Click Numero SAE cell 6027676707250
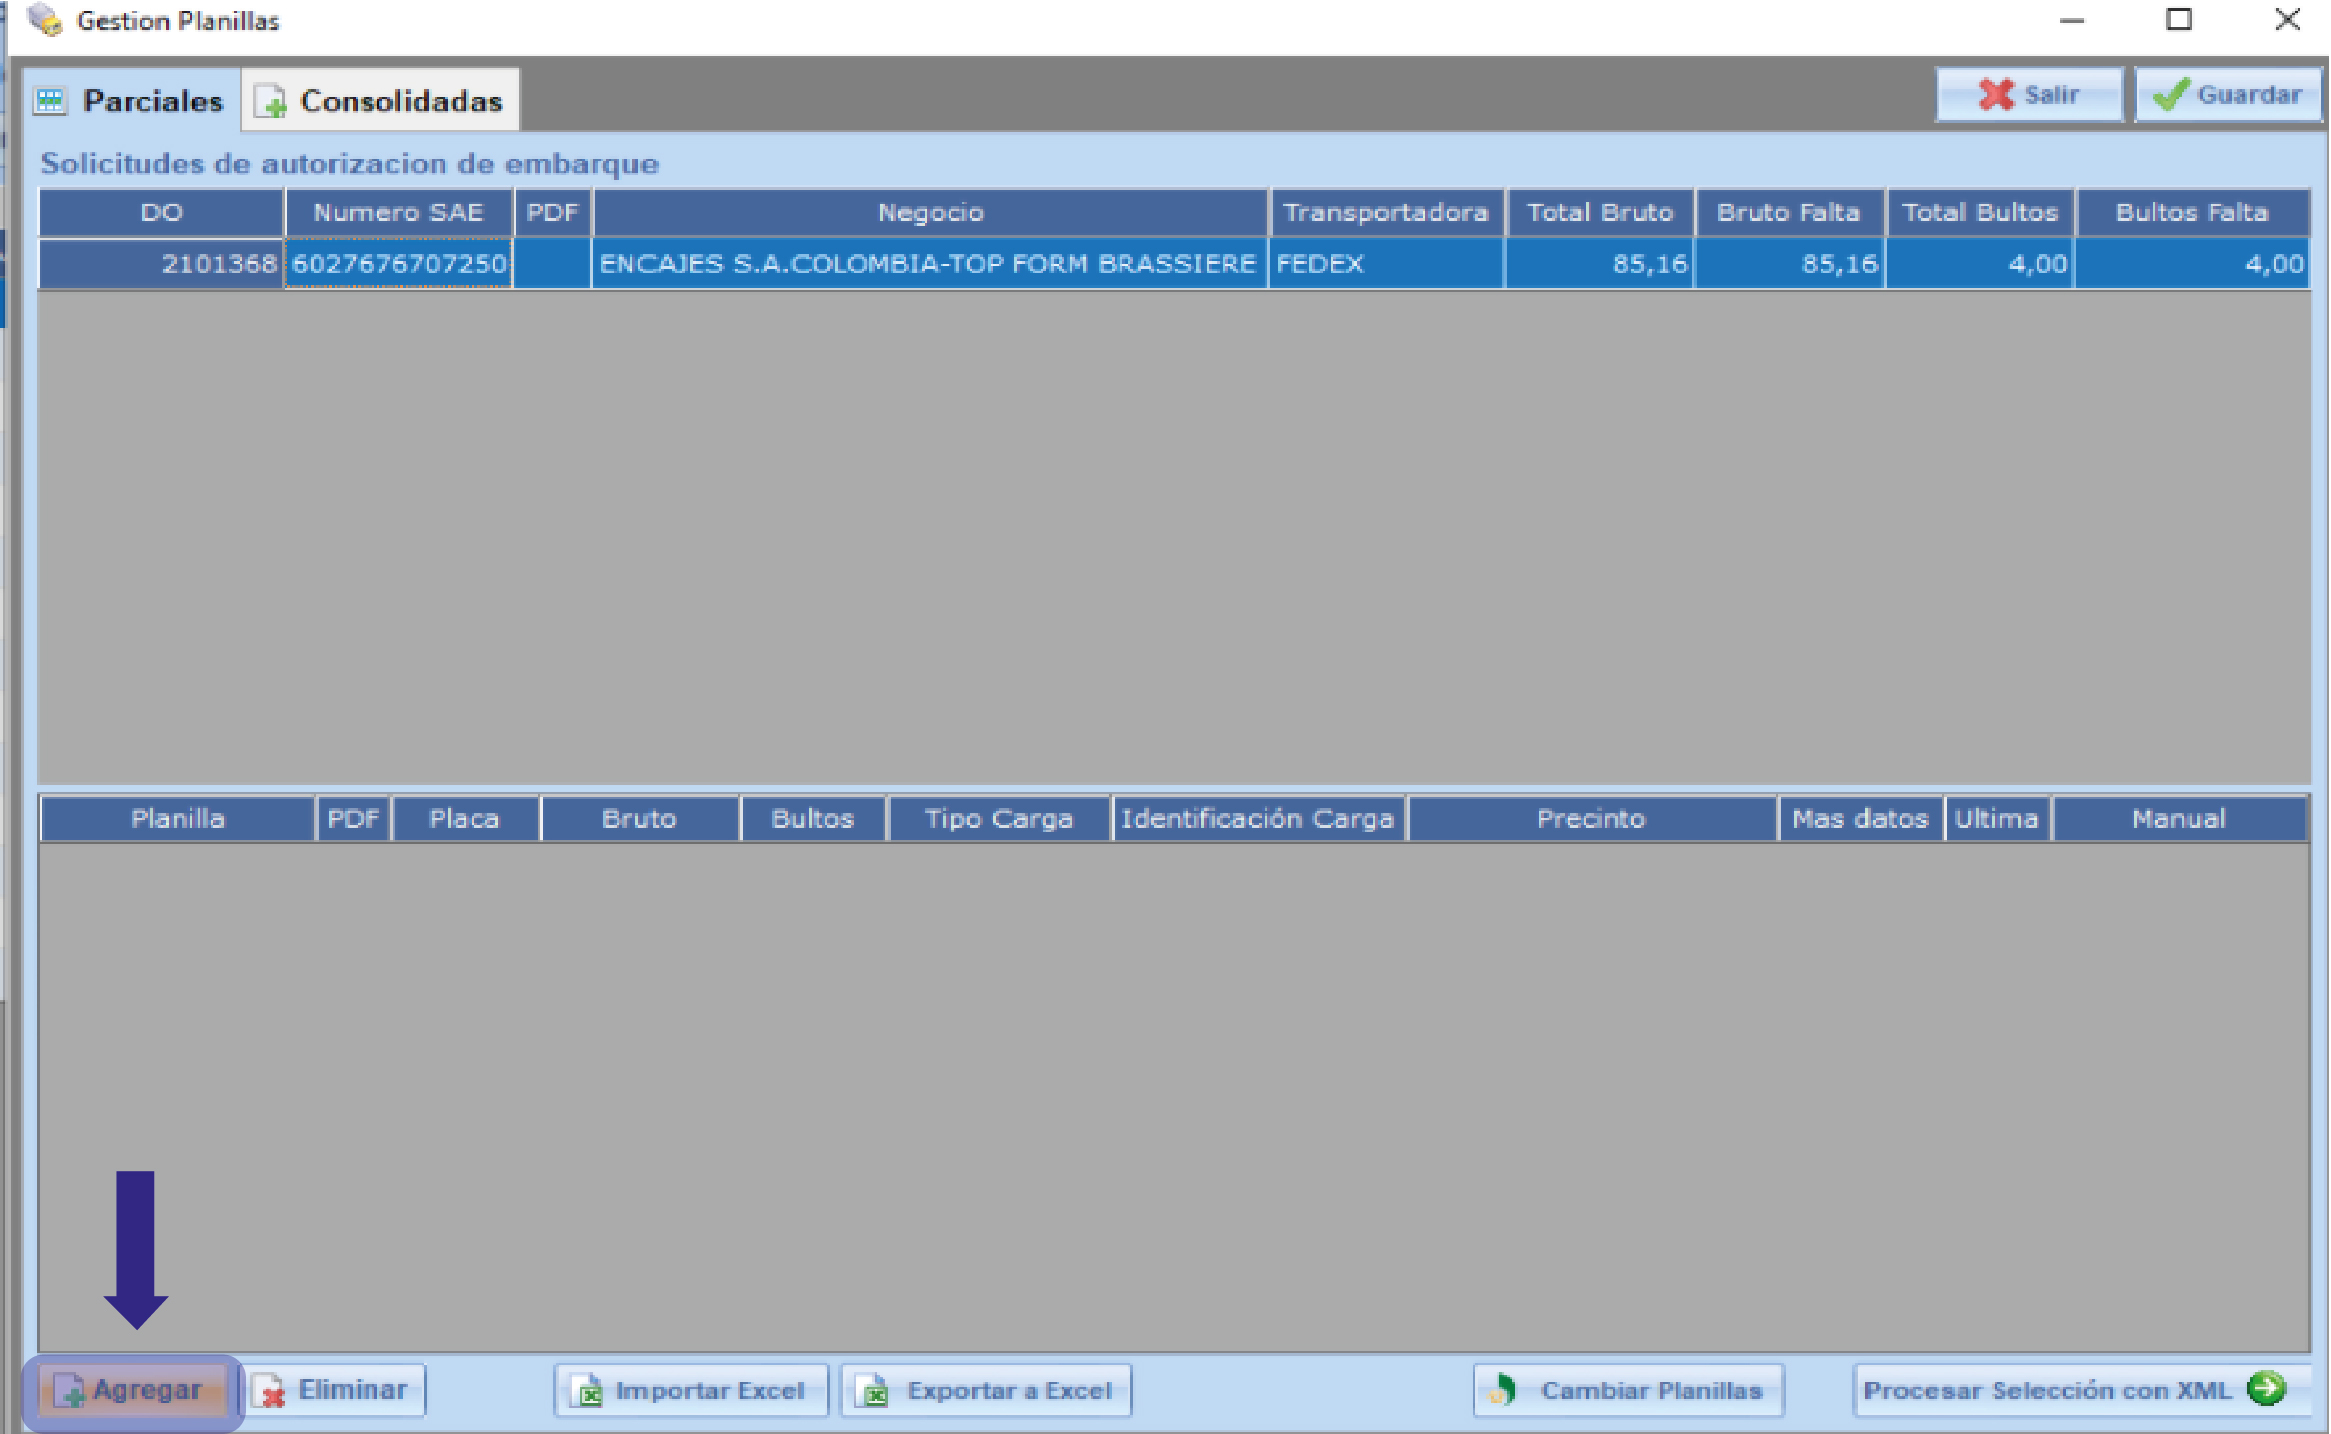2331x1434 pixels. coord(398,264)
